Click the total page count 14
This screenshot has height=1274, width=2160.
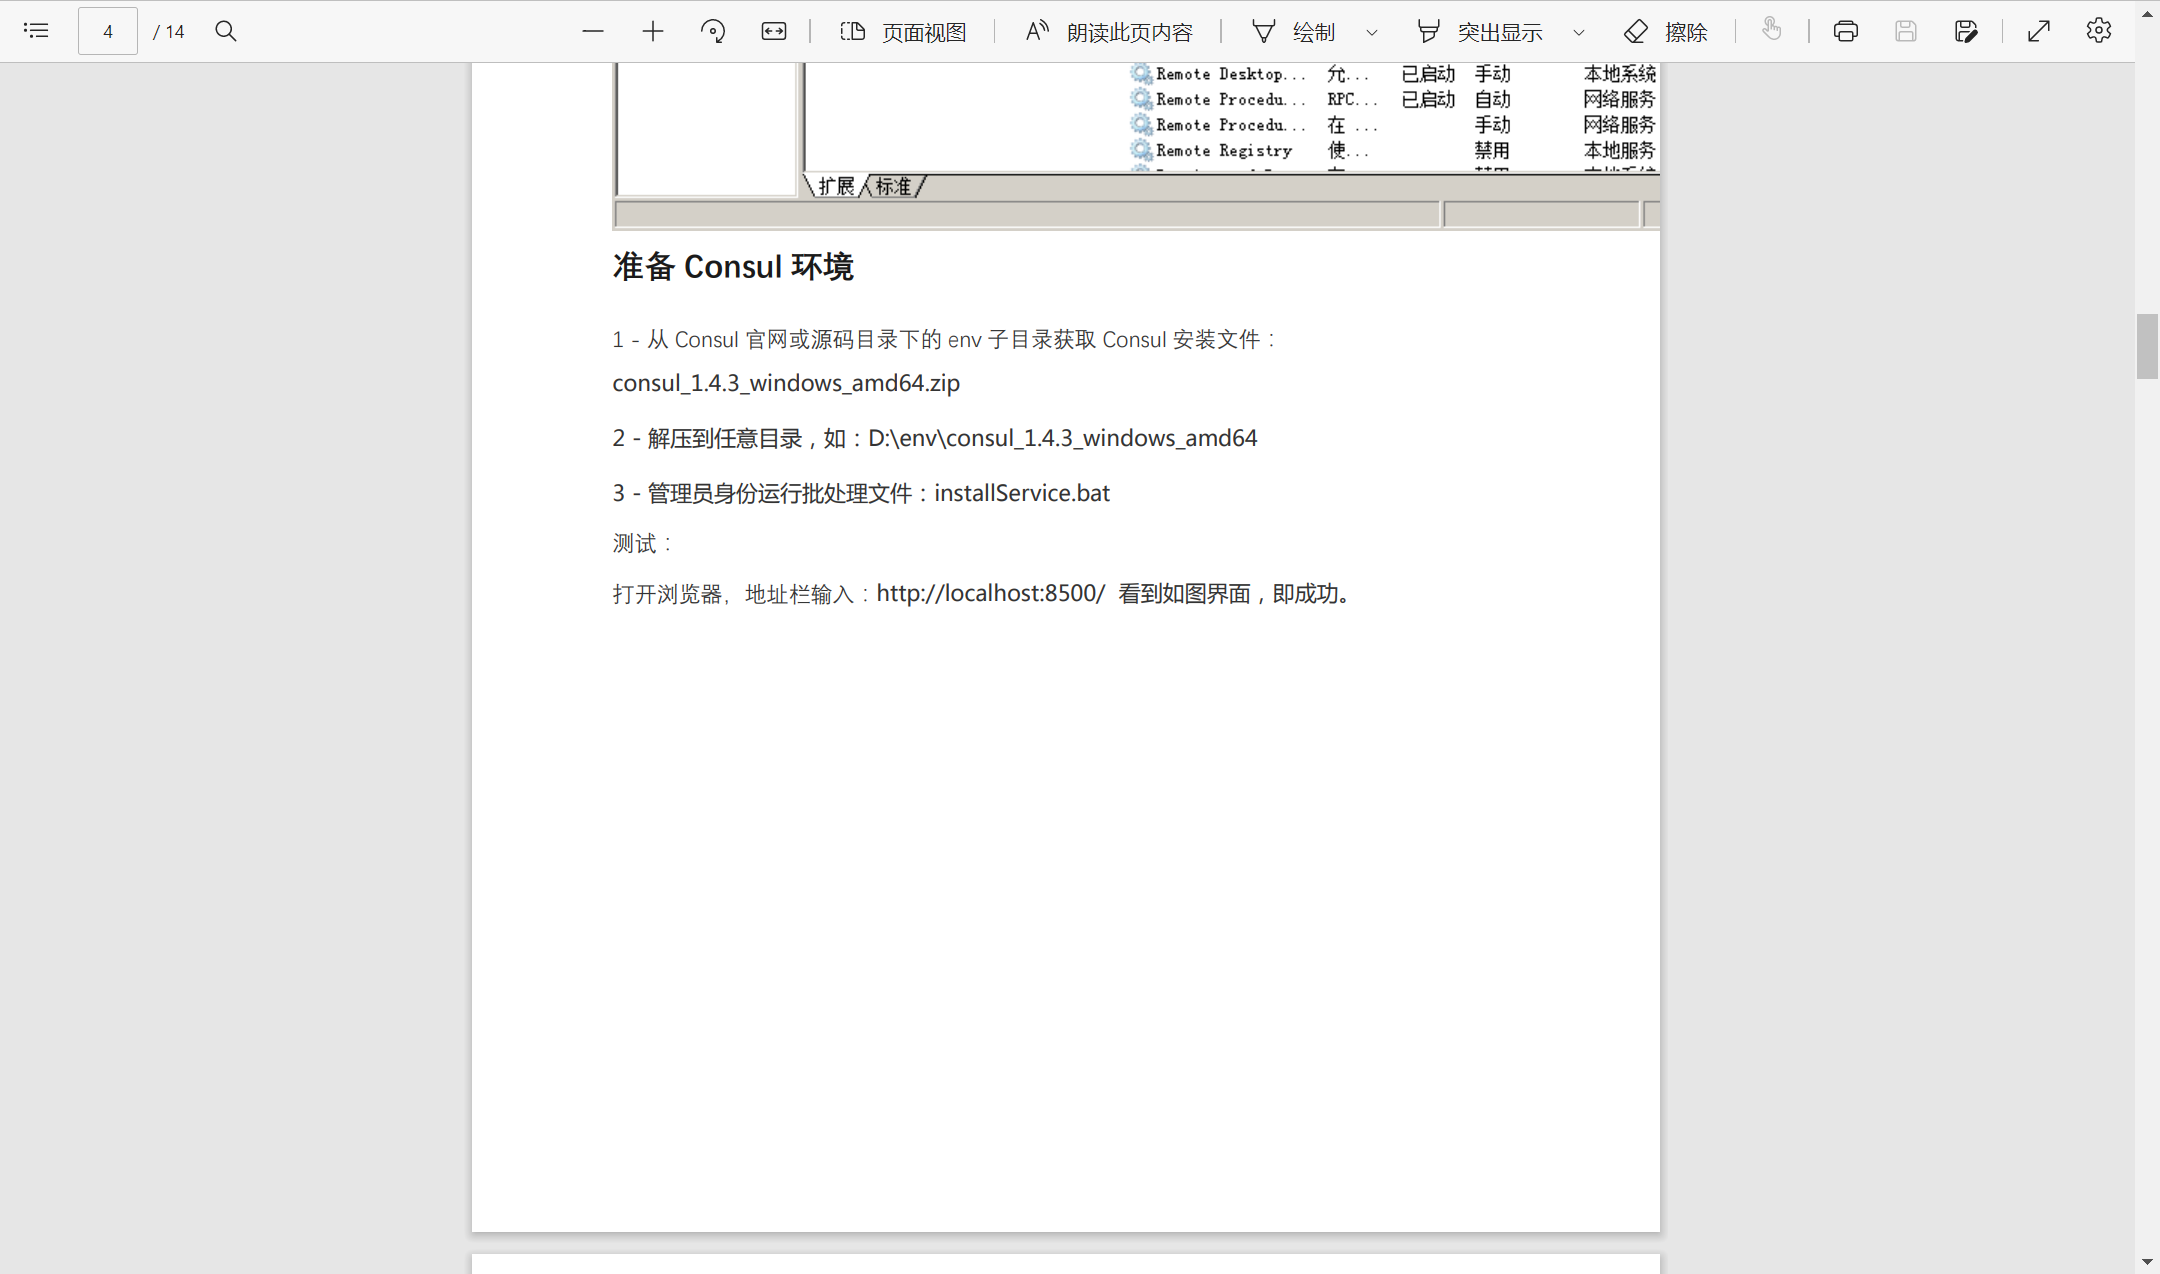click(x=175, y=32)
